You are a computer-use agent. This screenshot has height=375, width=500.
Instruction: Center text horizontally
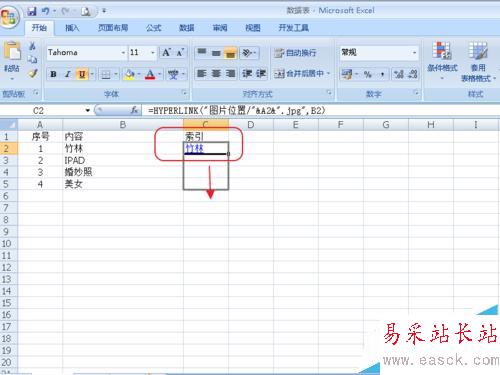[x=216, y=73]
